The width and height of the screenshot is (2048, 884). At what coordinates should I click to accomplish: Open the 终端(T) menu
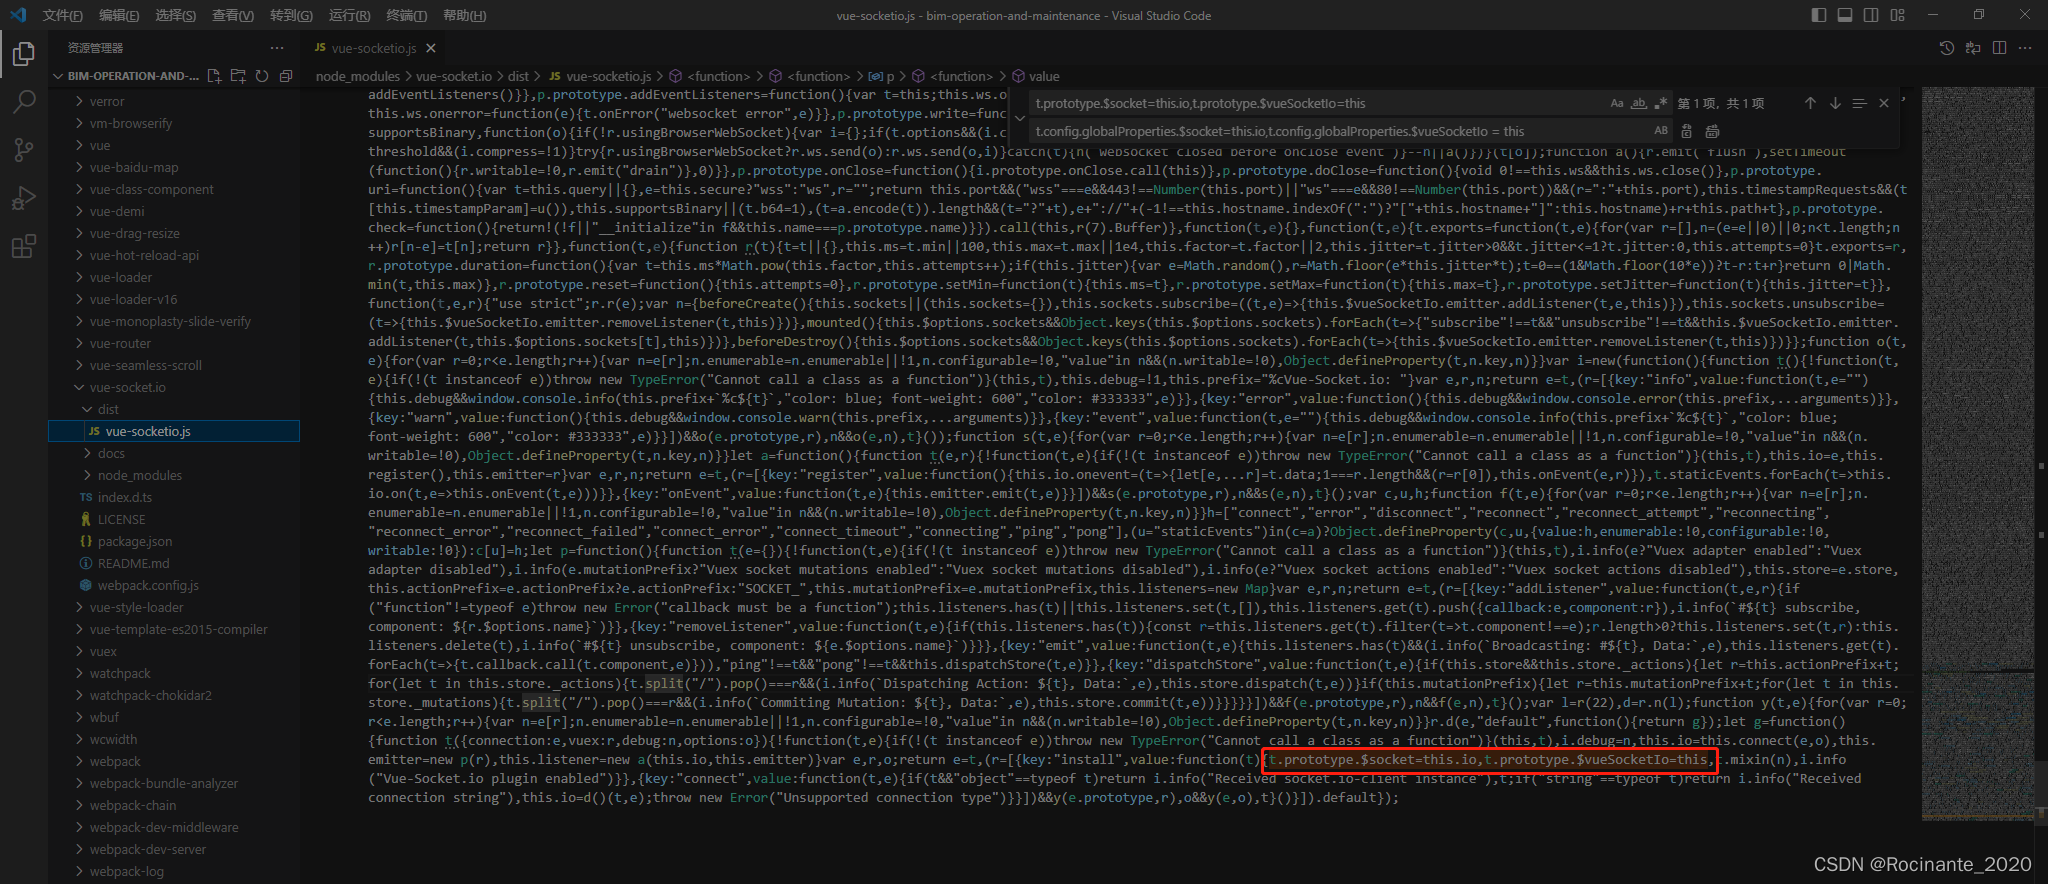click(x=406, y=15)
